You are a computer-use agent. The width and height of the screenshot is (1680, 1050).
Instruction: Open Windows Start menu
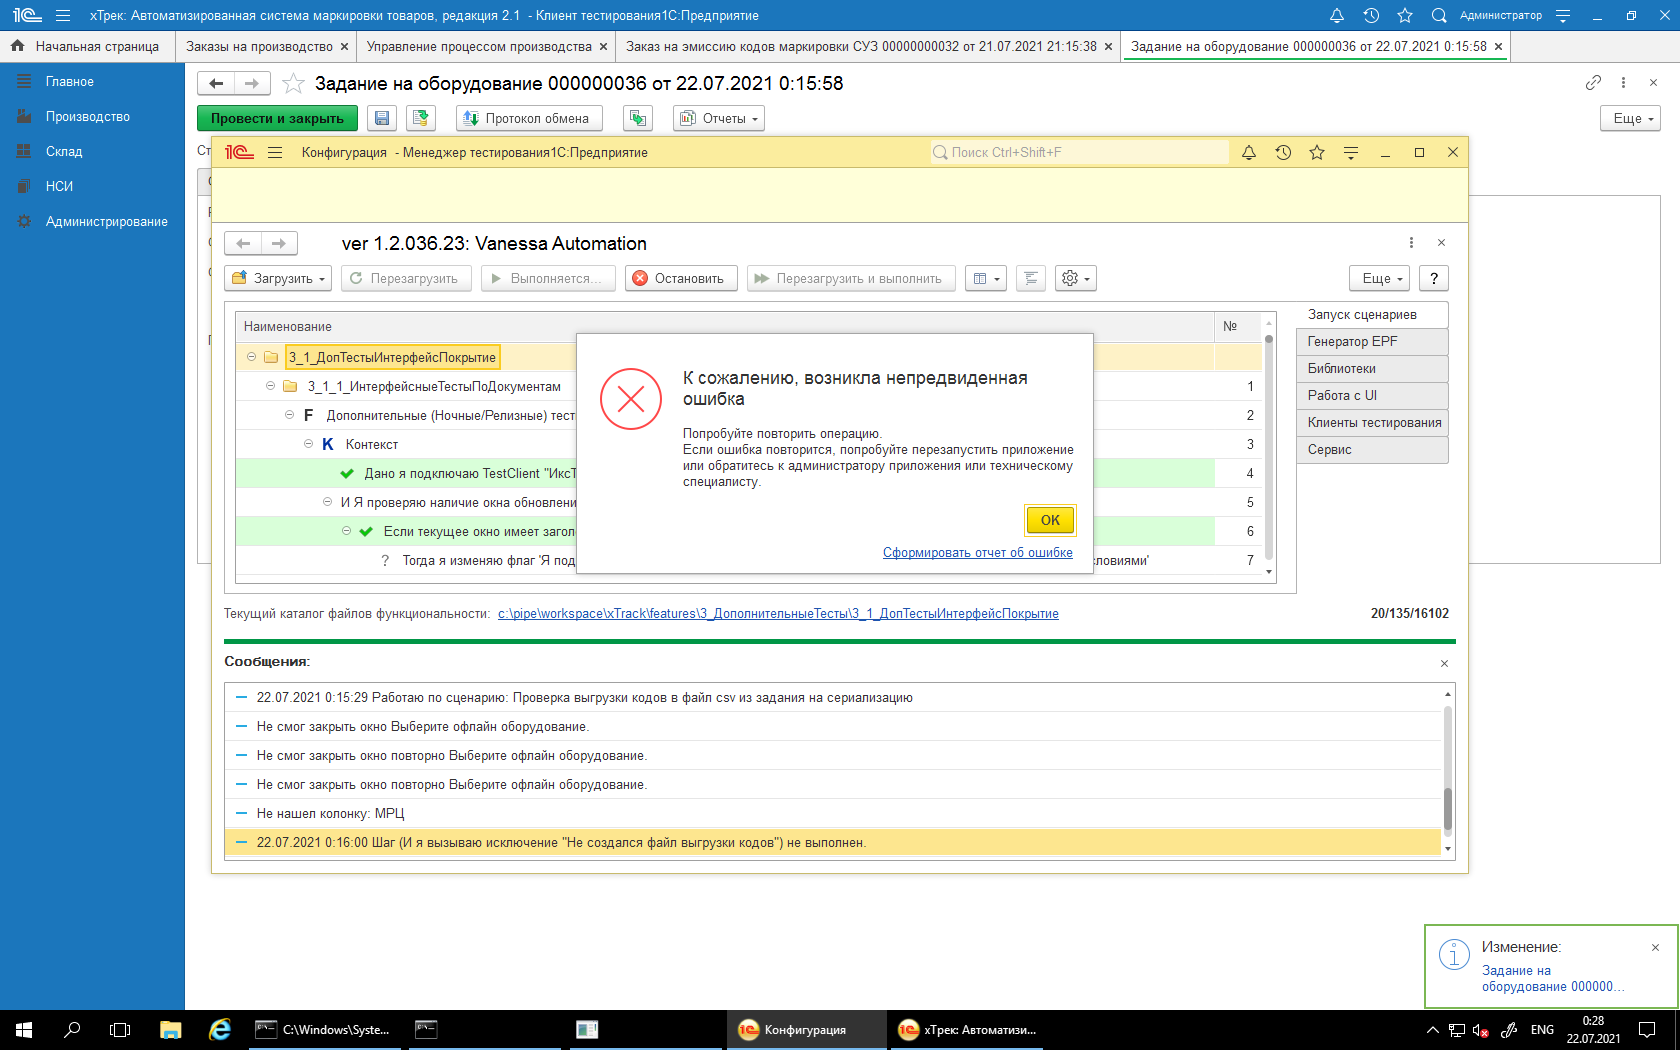pyautogui.click(x=24, y=1030)
